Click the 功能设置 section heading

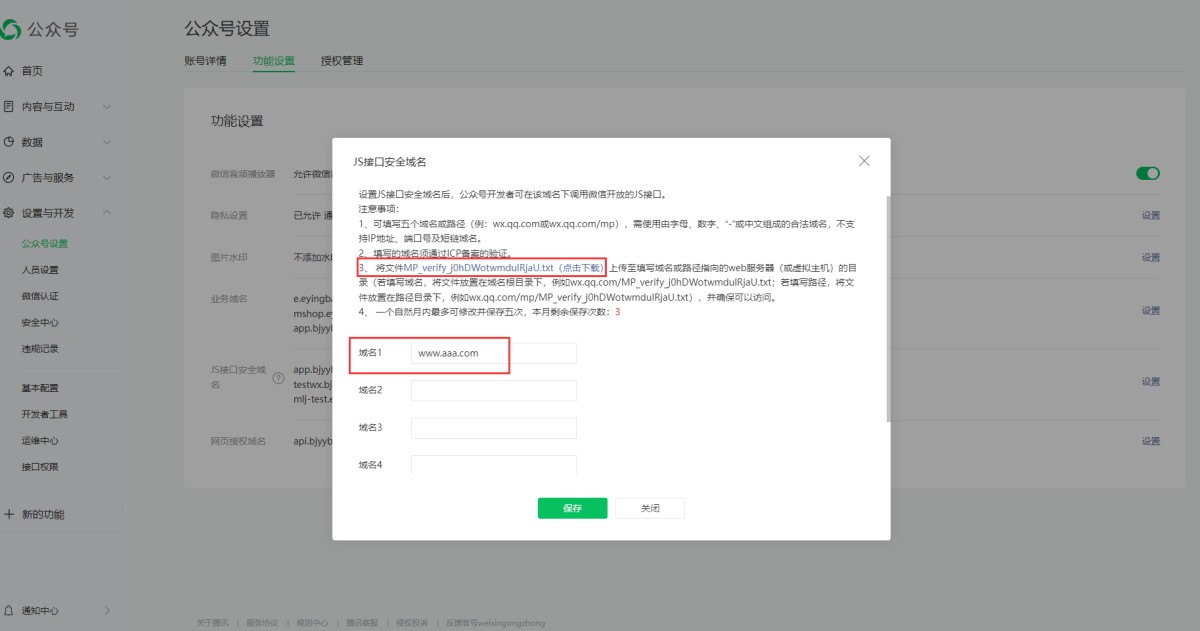pos(237,121)
